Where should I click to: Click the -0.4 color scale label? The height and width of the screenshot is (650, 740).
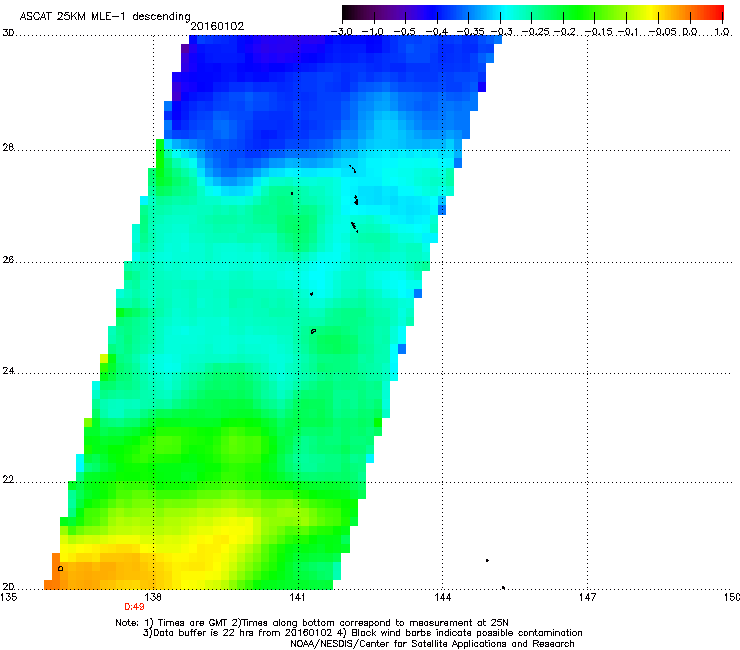pos(437,32)
